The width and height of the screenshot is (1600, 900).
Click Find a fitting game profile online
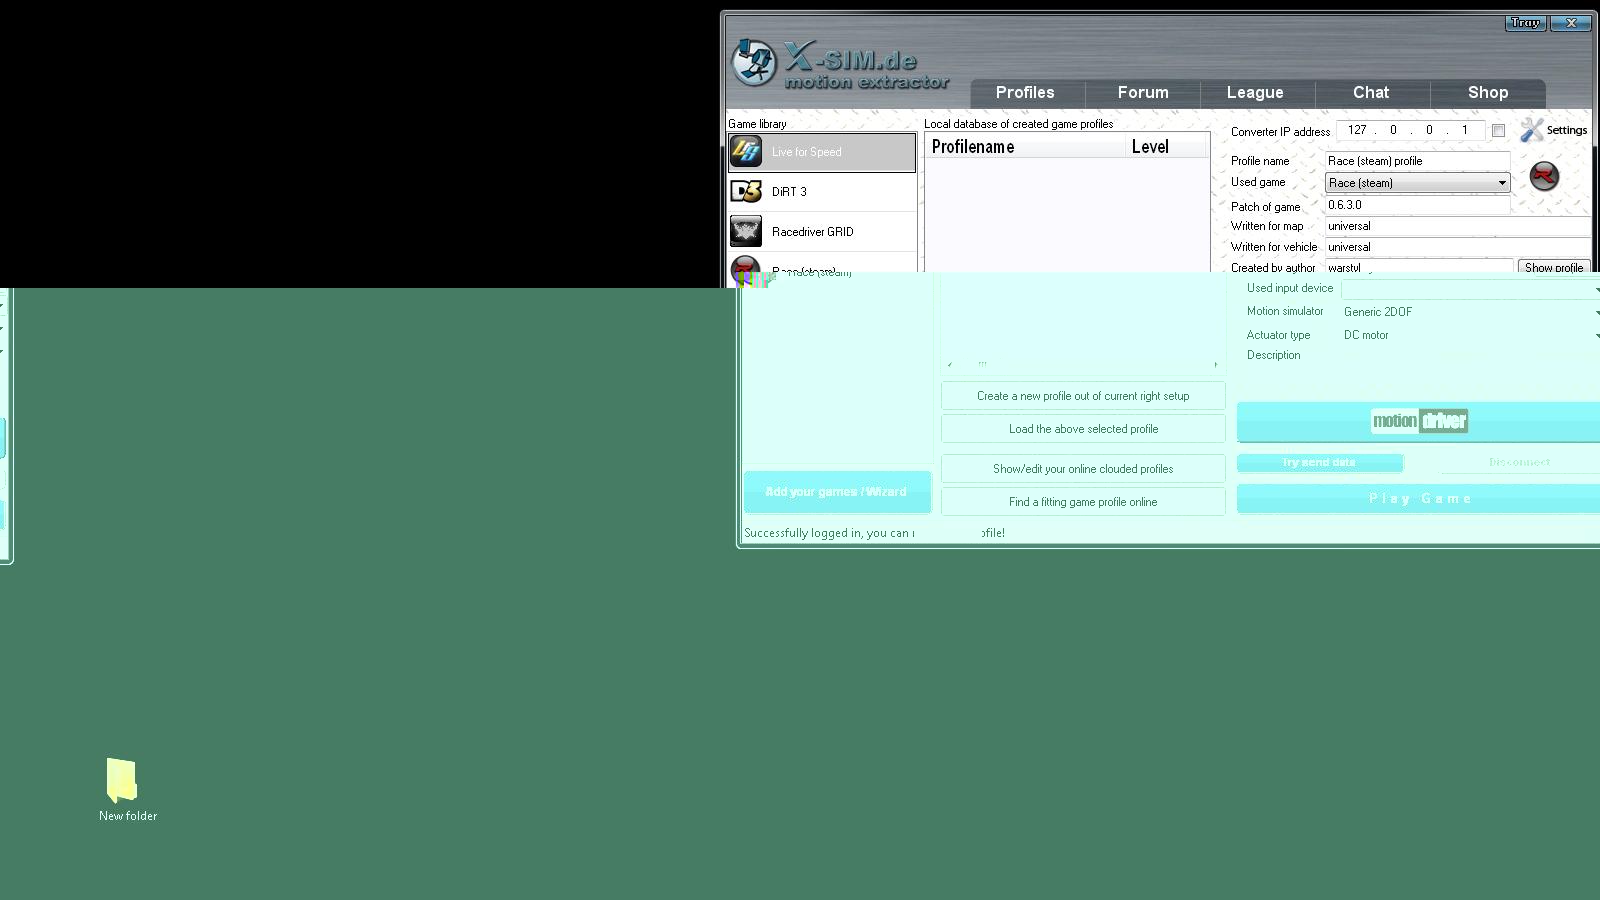(x=1083, y=502)
